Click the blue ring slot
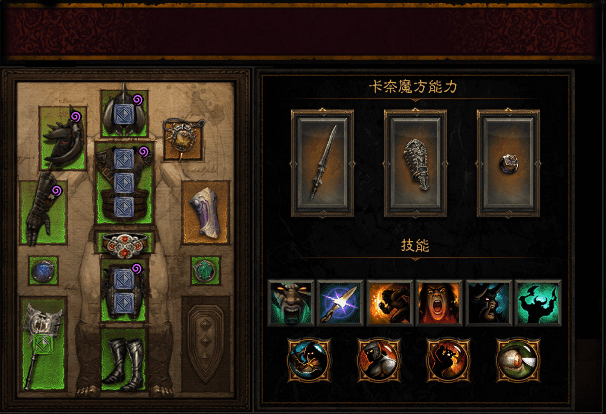Viewport: 606px width, 414px height. click(x=43, y=271)
